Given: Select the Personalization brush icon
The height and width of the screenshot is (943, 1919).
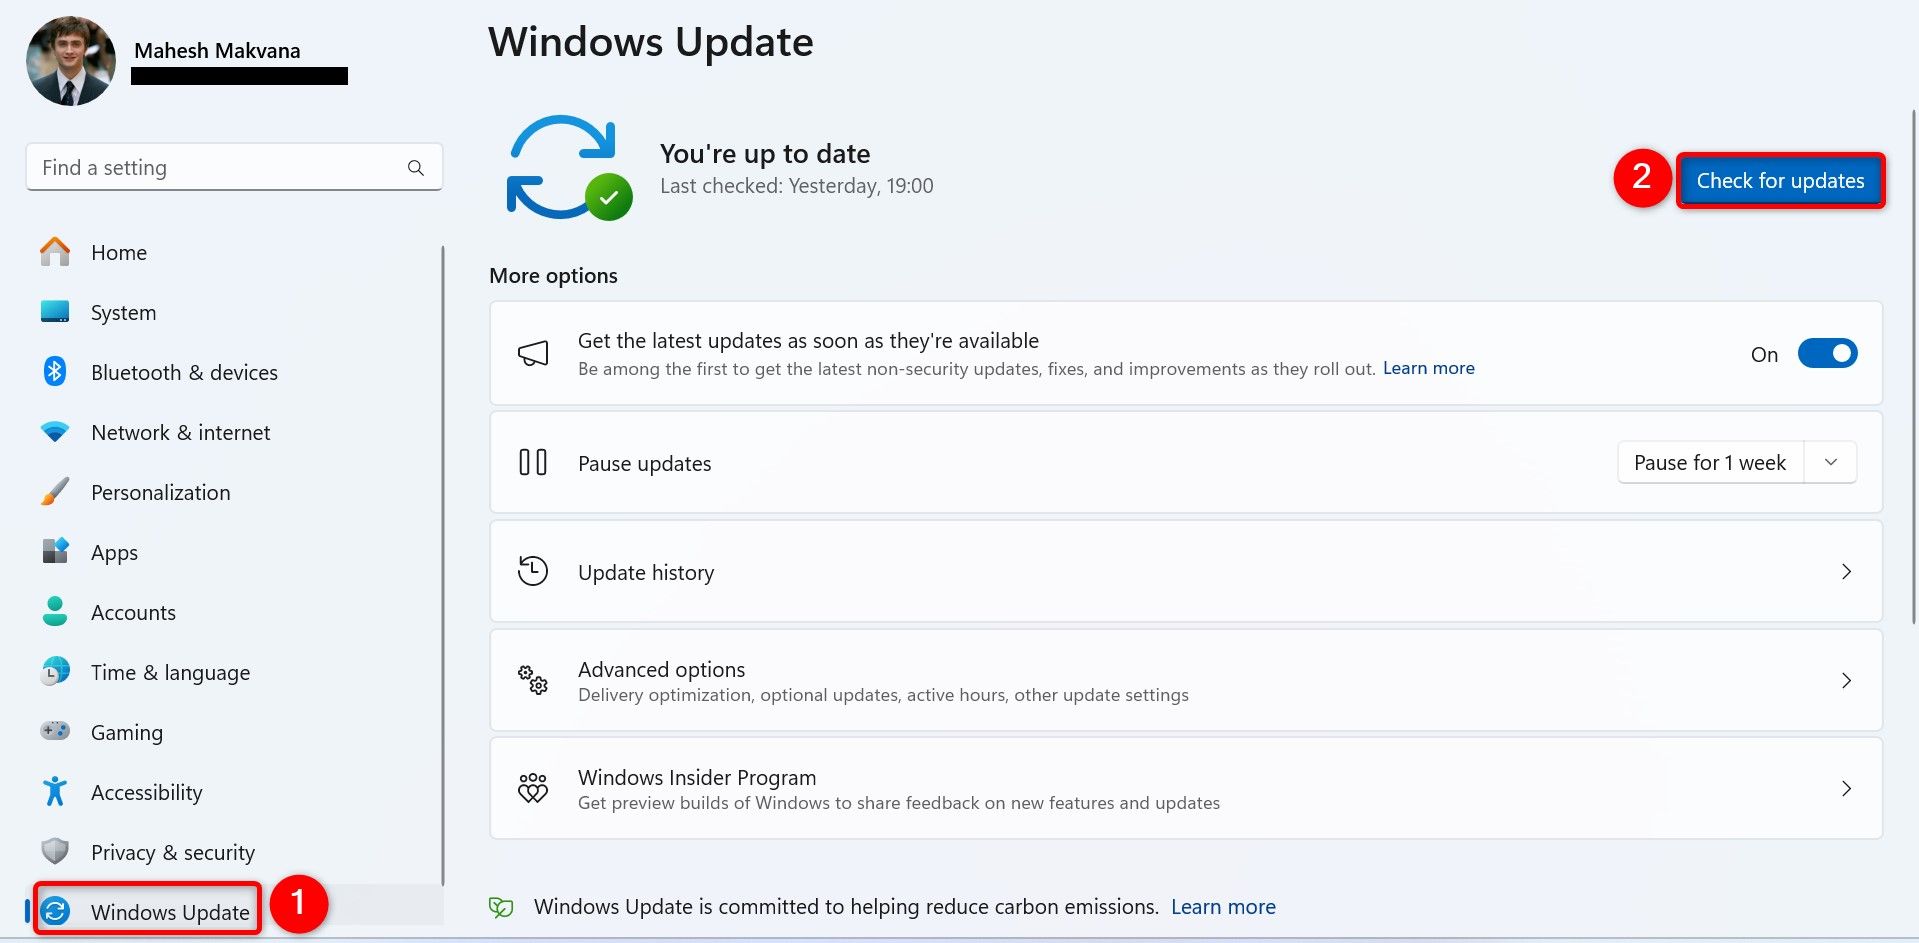Looking at the screenshot, I should click(x=55, y=492).
